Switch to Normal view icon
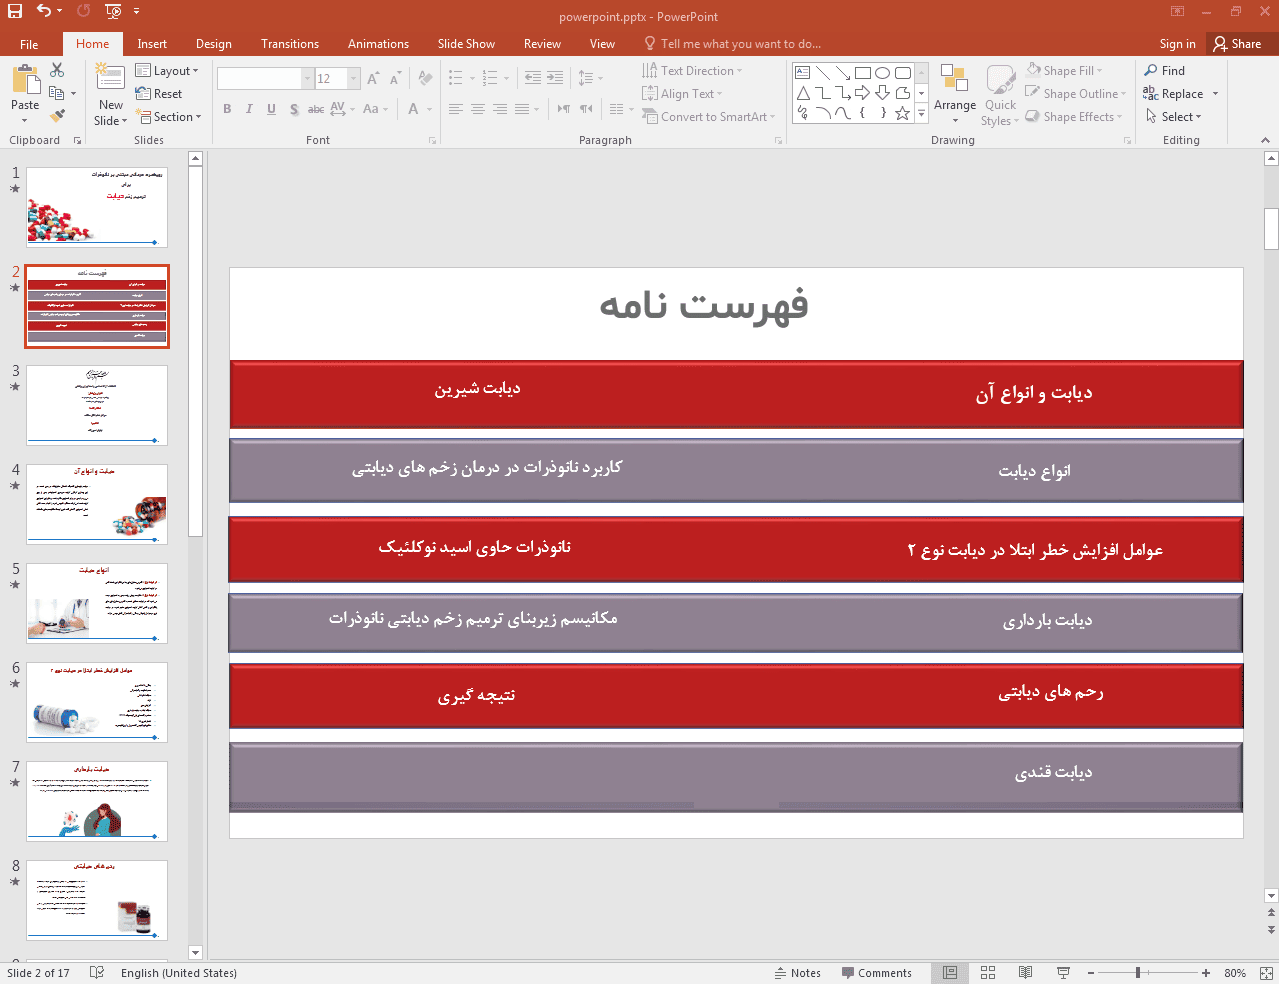The image size is (1279, 984). pyautogui.click(x=950, y=973)
